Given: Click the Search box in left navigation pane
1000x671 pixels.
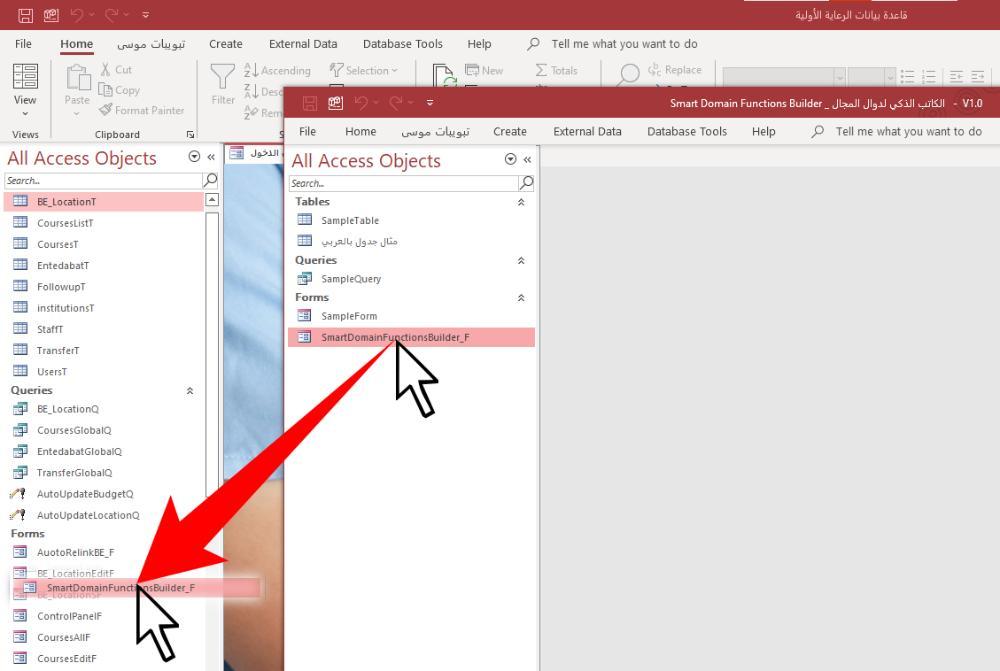Looking at the screenshot, I should tap(103, 181).
